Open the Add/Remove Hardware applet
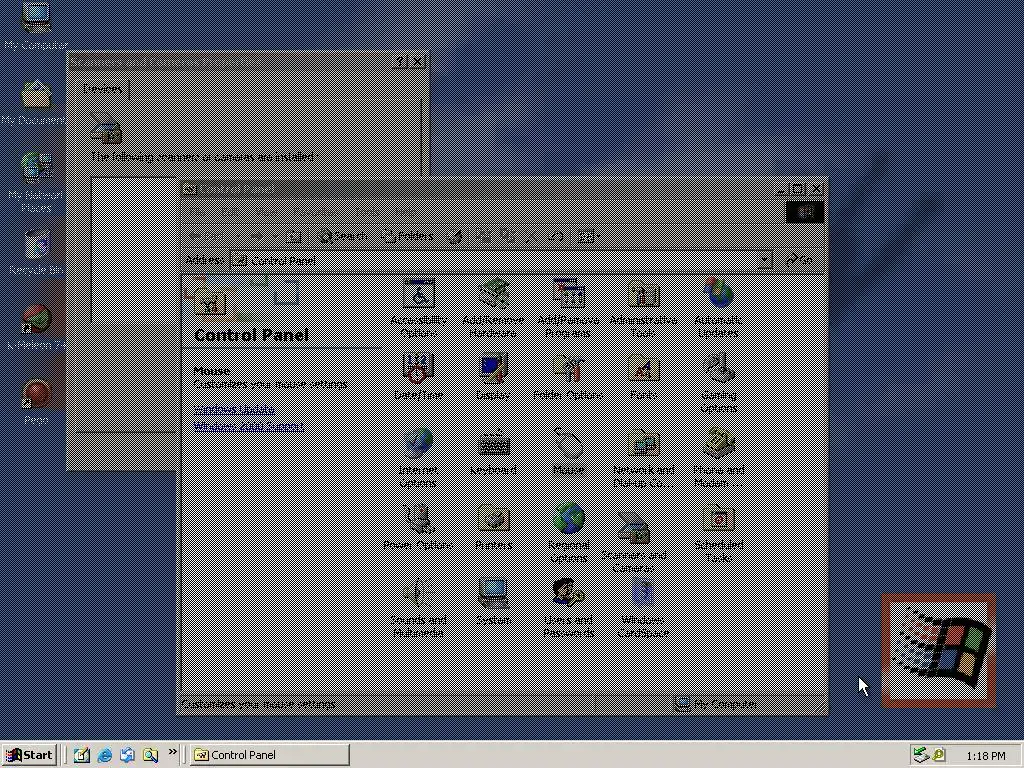This screenshot has width=1024, height=768. 493,308
